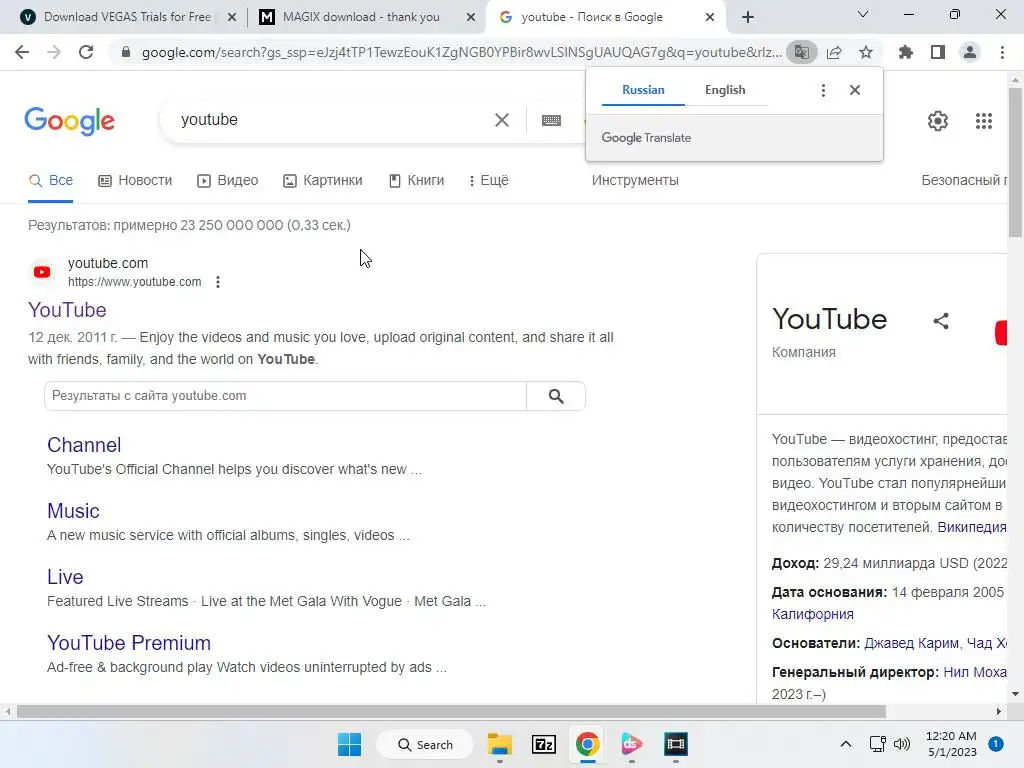Viewport: 1024px width, 768px height.
Task: Select English in the translate popup
Action: click(725, 90)
